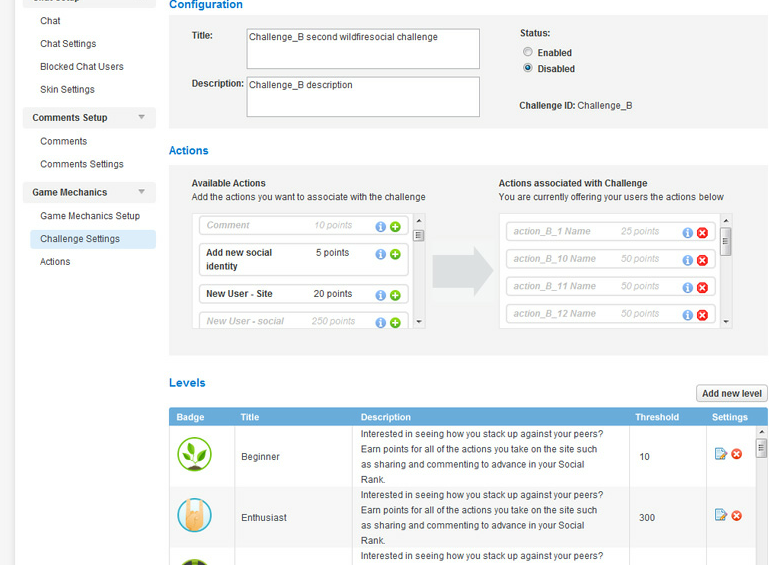Viewport: 769px width, 566px height.
Task: Open Skin Settings page
Action: [x=67, y=89]
